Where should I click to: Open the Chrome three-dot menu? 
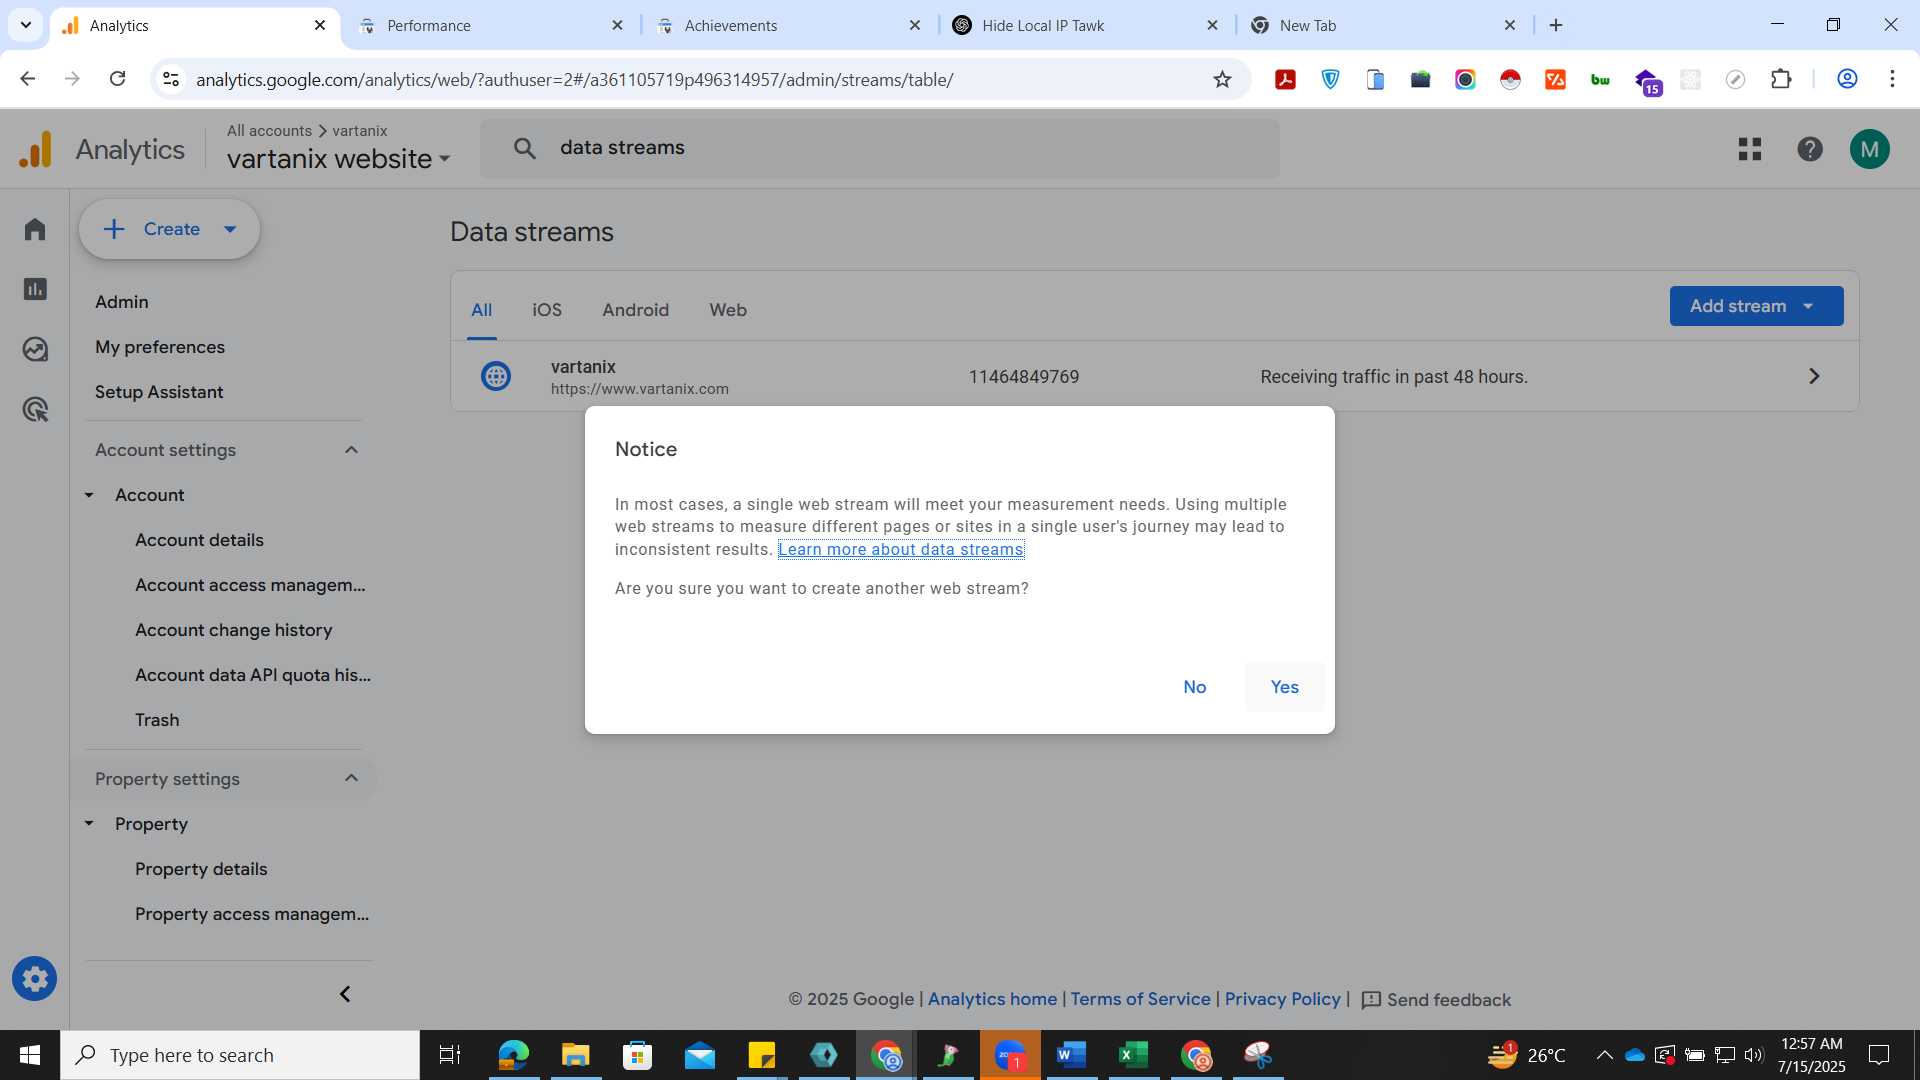click(1892, 79)
